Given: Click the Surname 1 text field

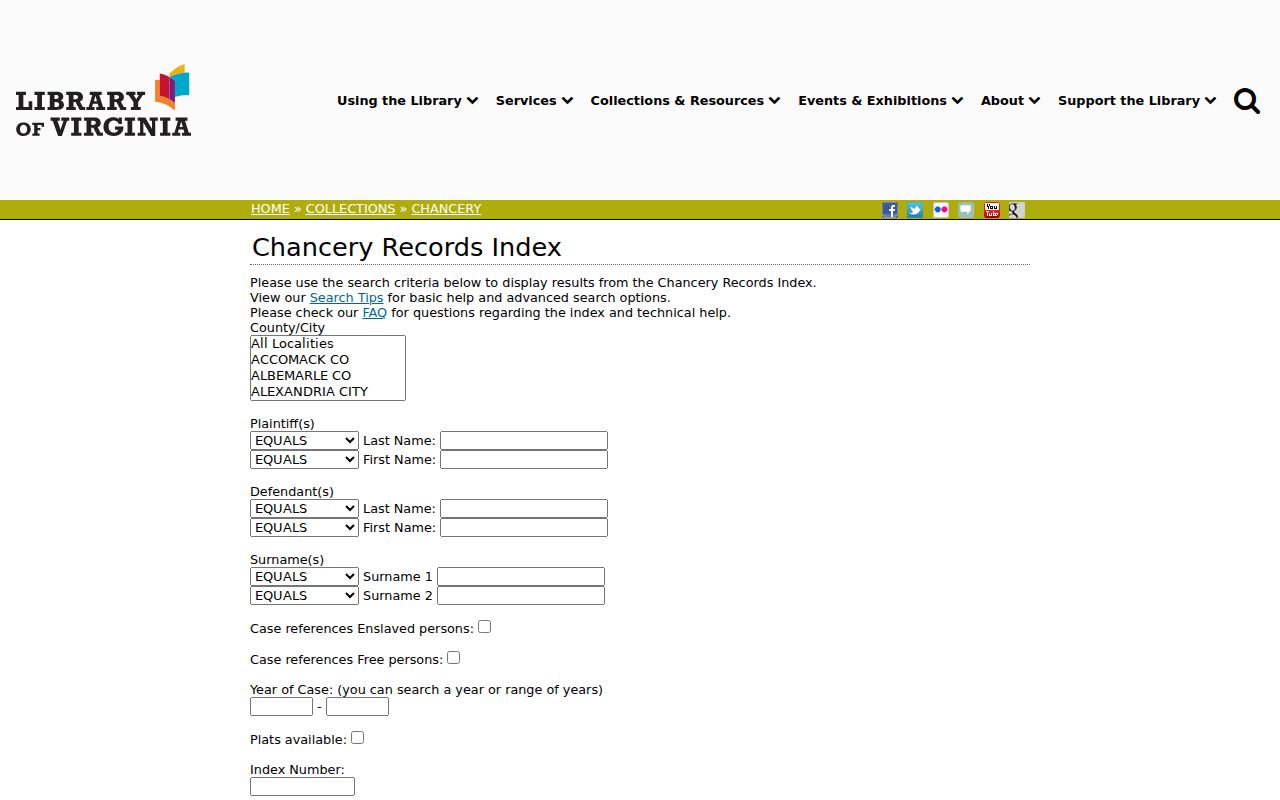Looking at the screenshot, I should point(521,577).
